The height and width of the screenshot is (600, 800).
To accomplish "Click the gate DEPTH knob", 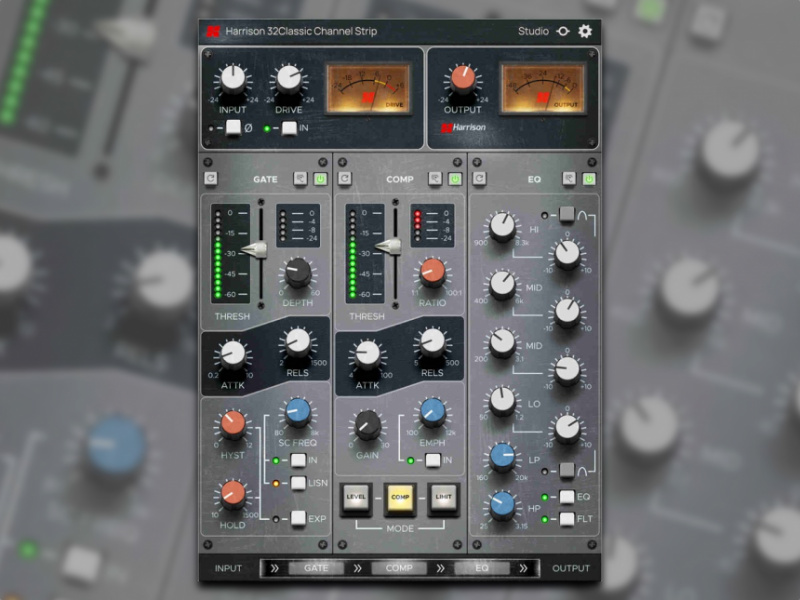I will pos(298,271).
